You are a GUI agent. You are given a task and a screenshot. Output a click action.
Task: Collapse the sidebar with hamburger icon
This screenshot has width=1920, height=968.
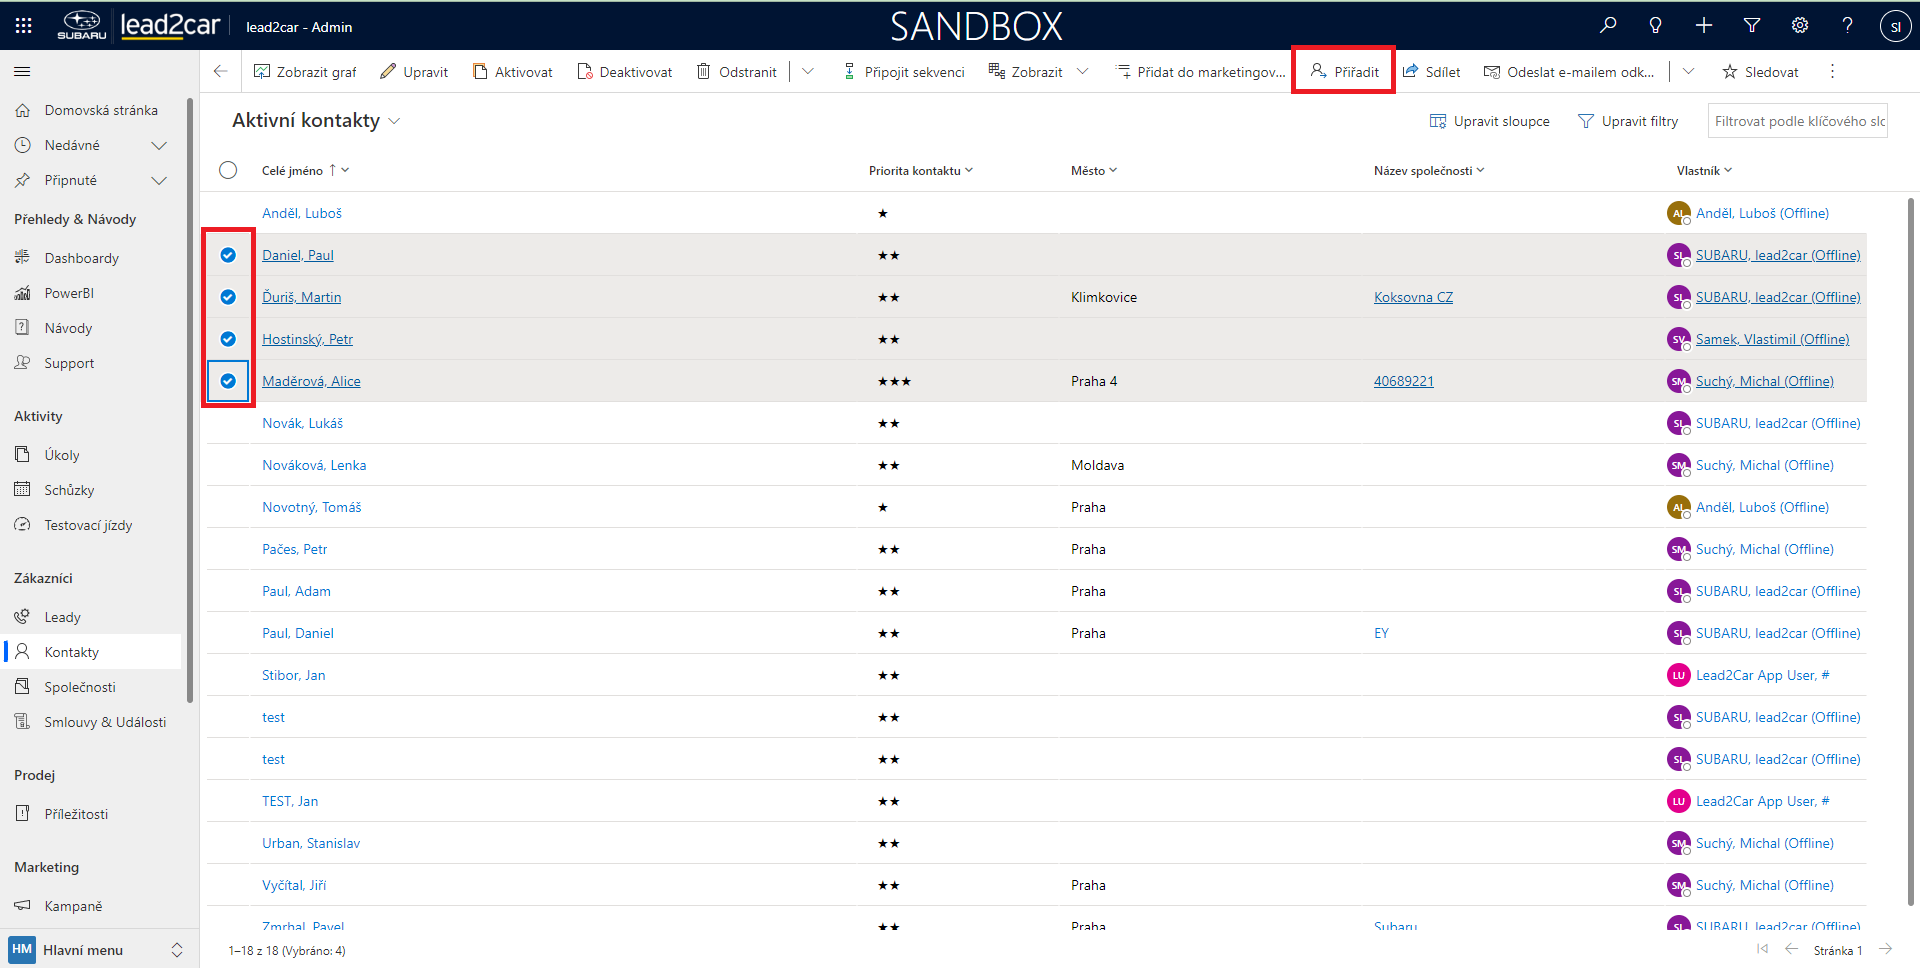coord(22,71)
